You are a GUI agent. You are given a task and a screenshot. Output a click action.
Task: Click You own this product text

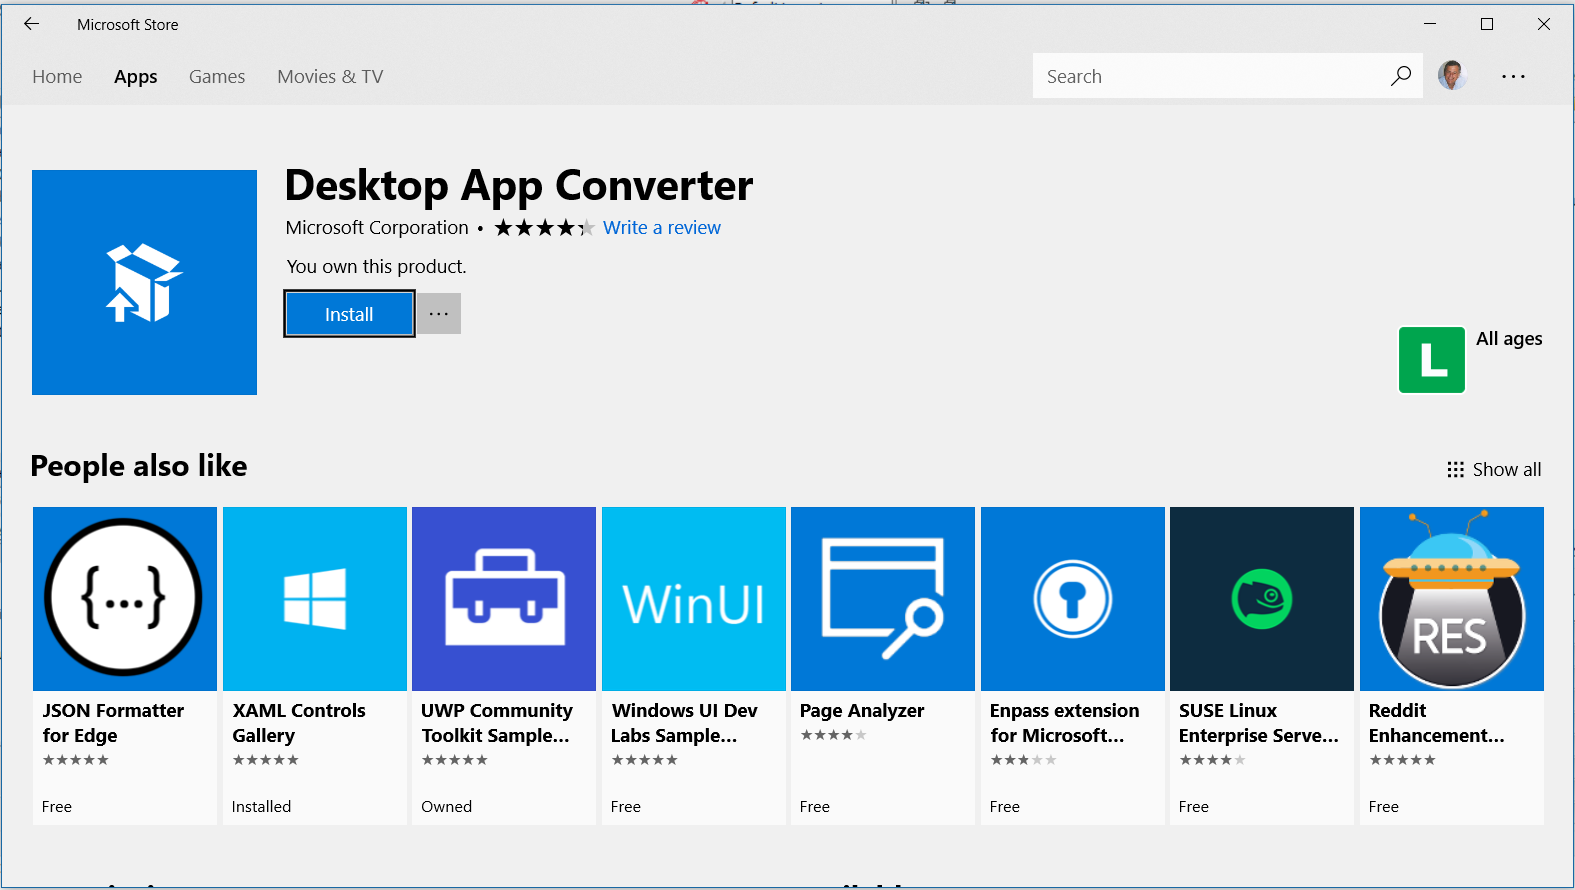click(376, 267)
